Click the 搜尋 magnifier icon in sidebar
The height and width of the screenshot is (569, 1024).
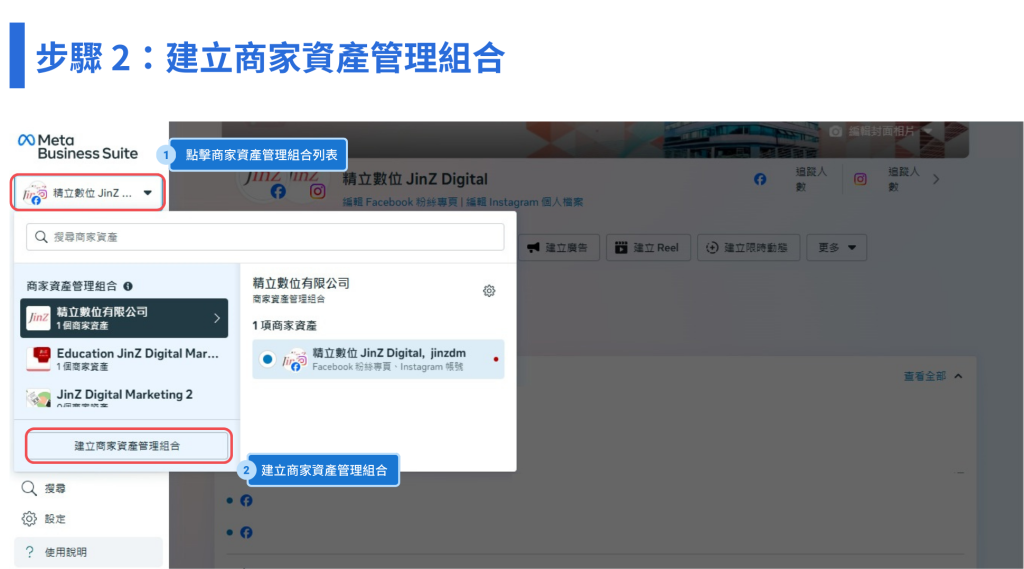[29, 489]
